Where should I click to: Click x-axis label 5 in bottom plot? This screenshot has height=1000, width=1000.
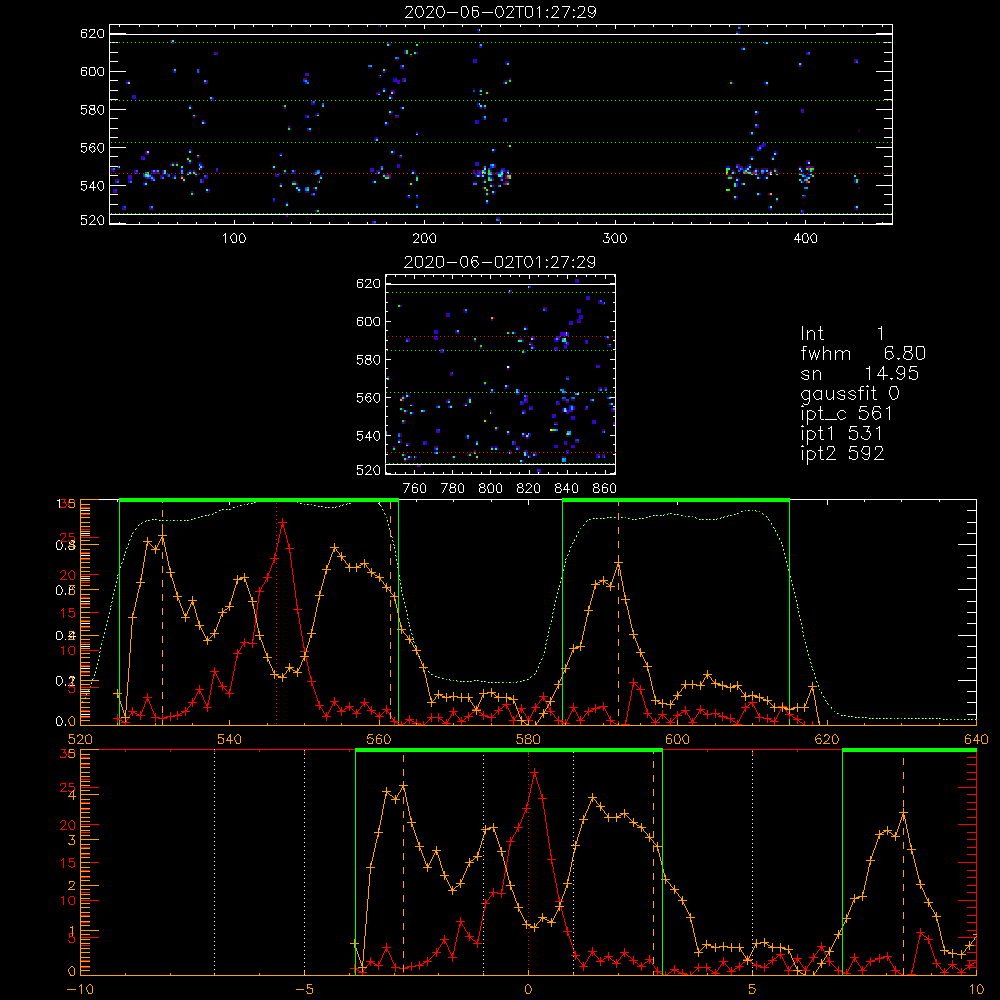[x=753, y=989]
